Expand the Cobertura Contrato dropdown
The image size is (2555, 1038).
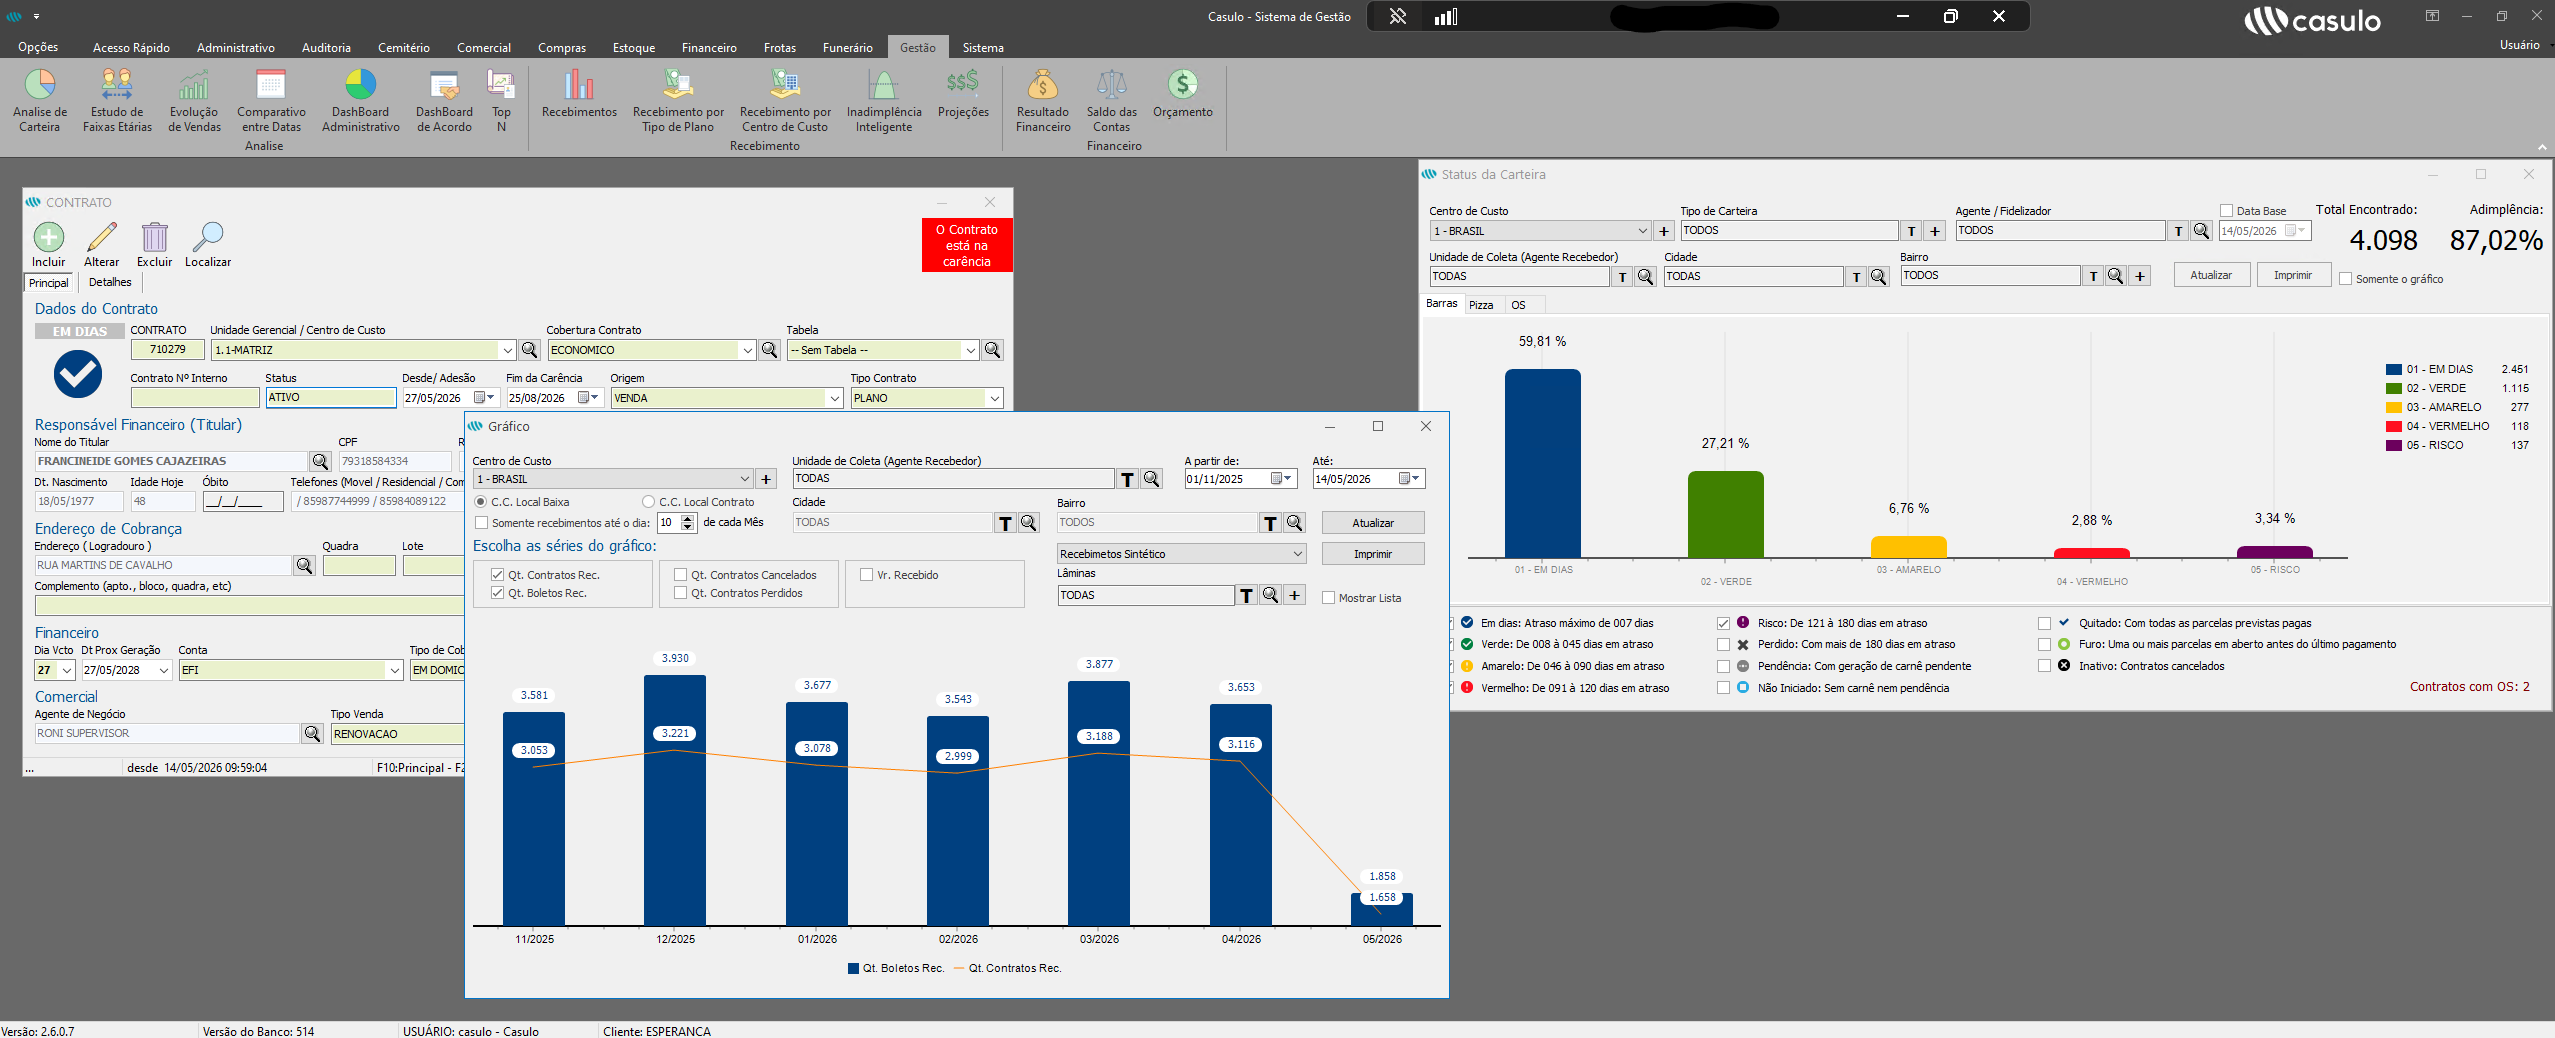747,350
